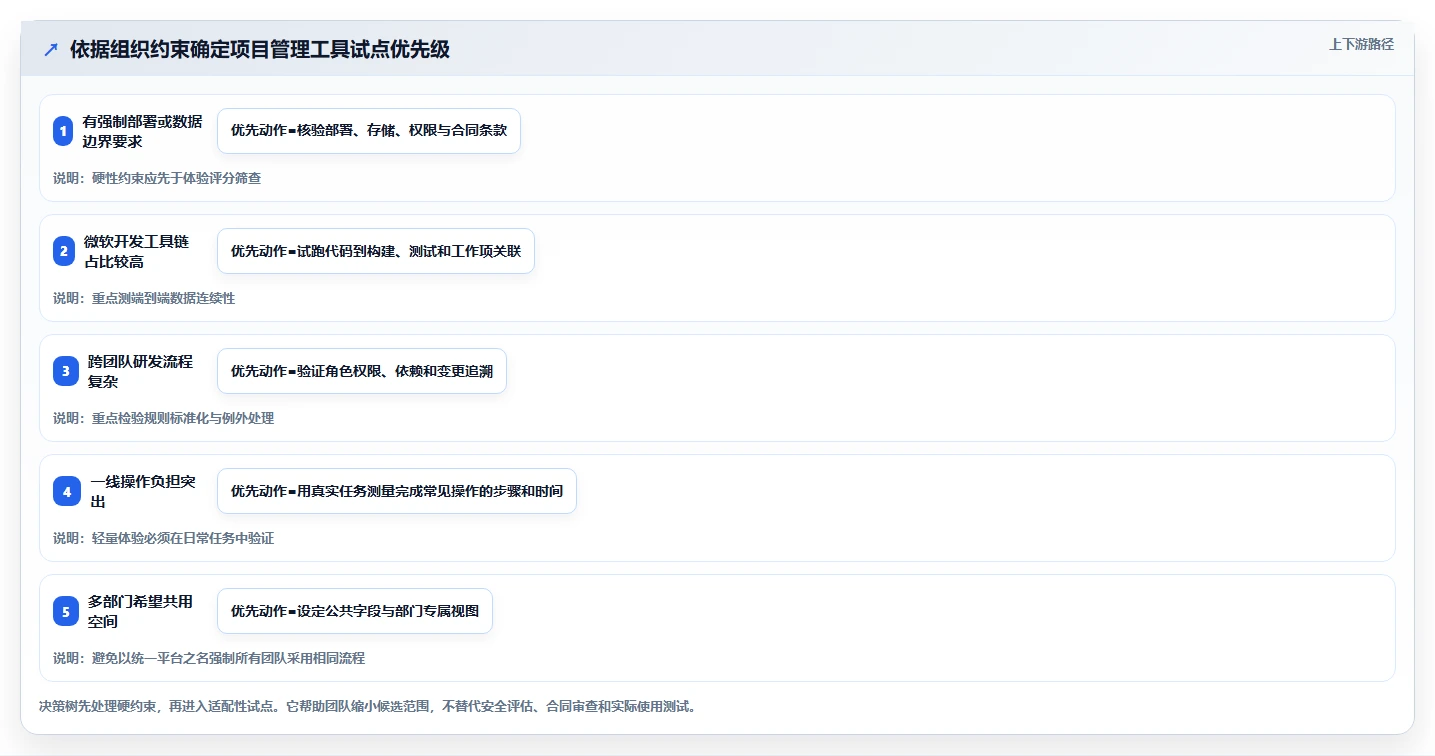Click the 上下游路径 label at top right

[1361, 44]
